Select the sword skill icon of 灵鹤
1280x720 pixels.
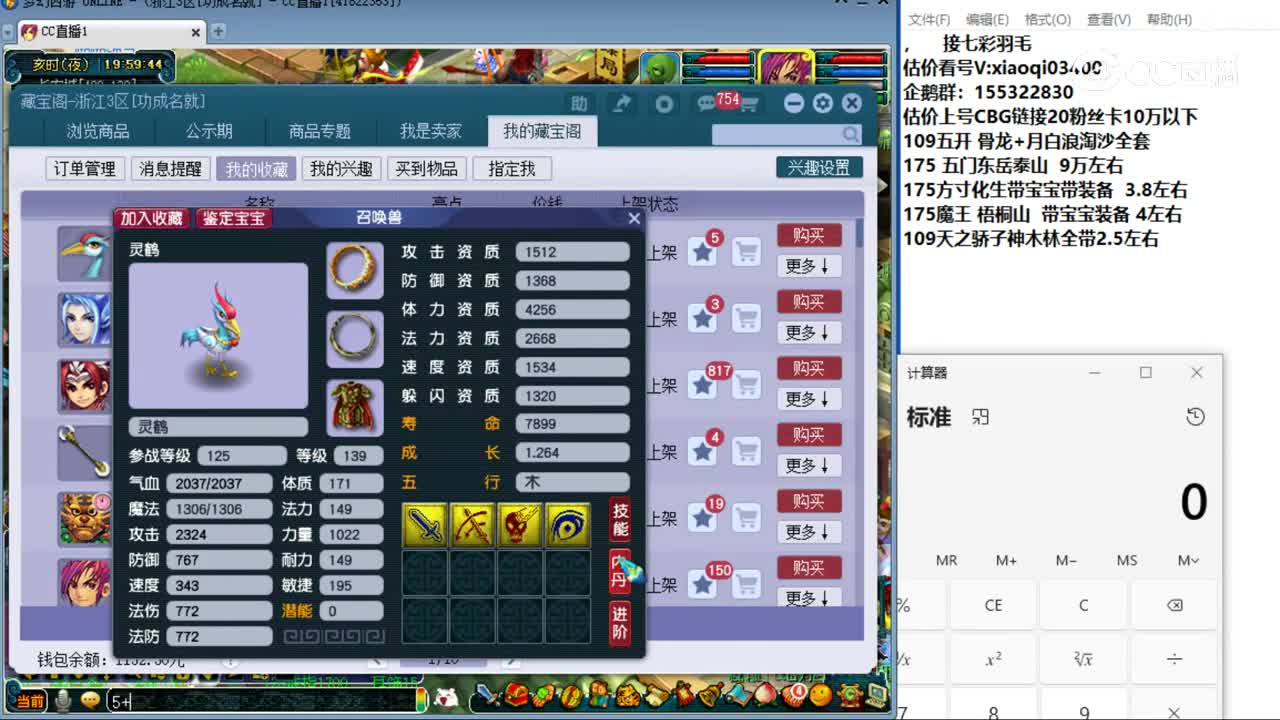[x=424, y=524]
